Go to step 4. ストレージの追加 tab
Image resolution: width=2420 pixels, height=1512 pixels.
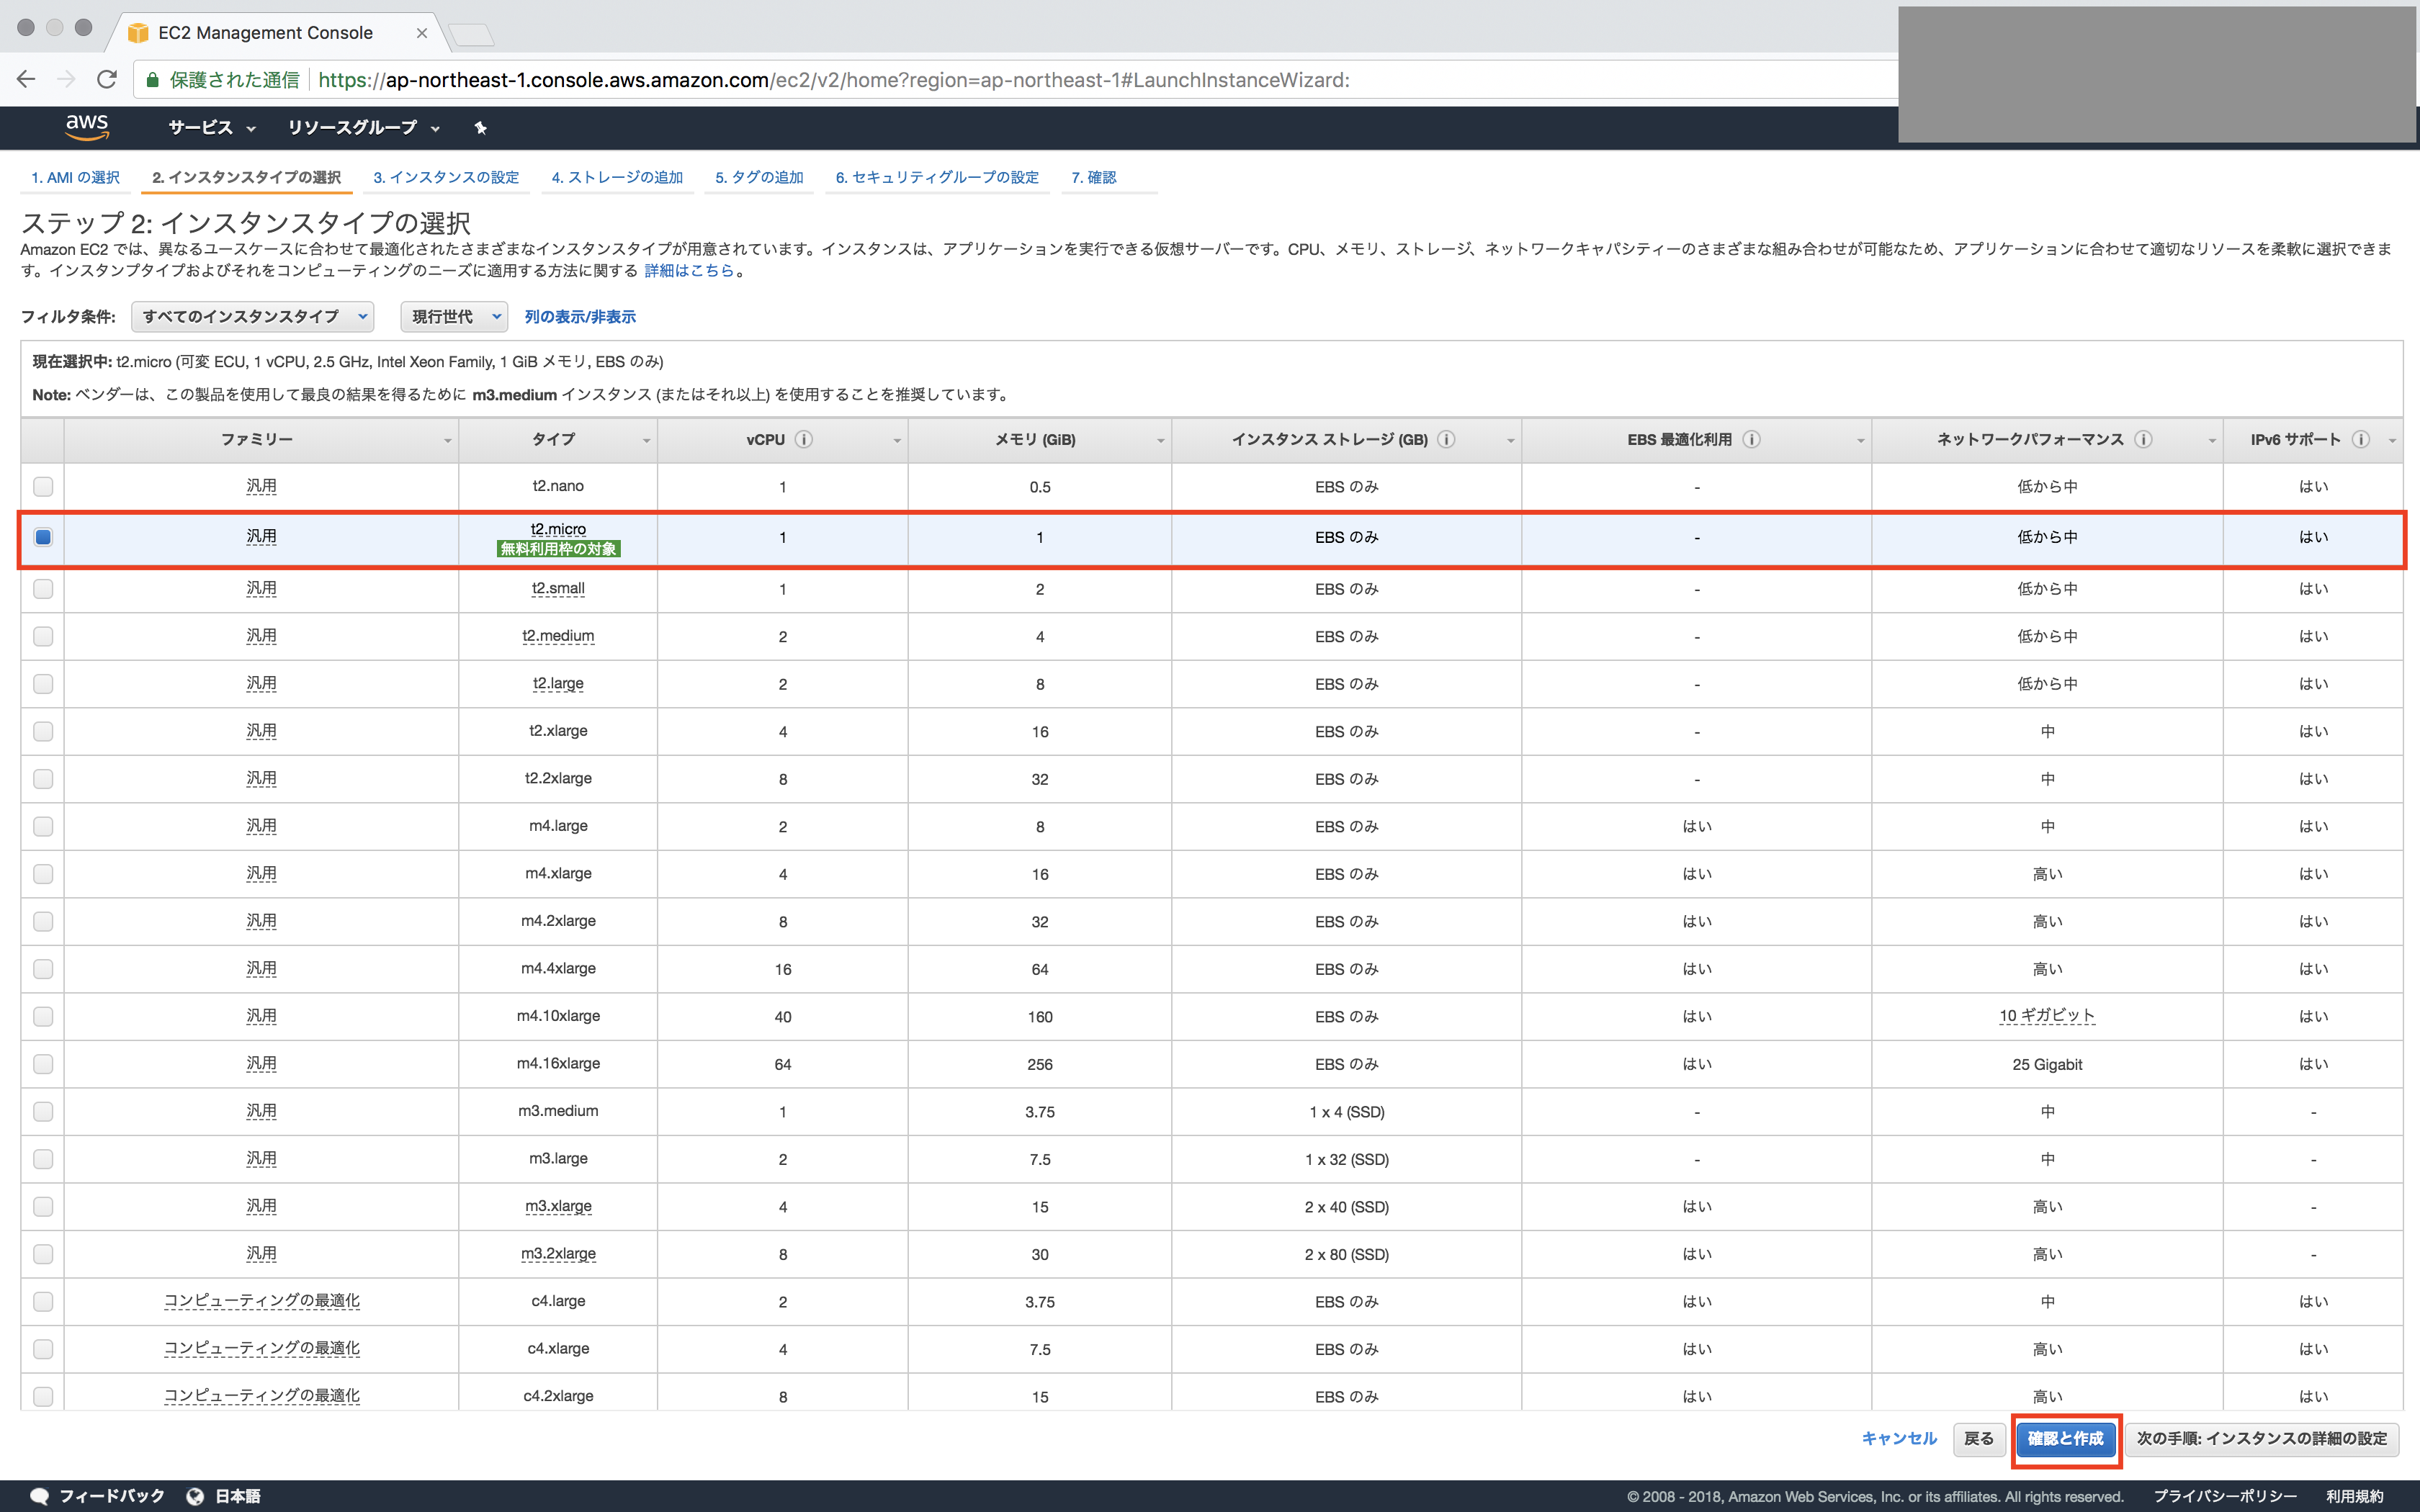617,177
